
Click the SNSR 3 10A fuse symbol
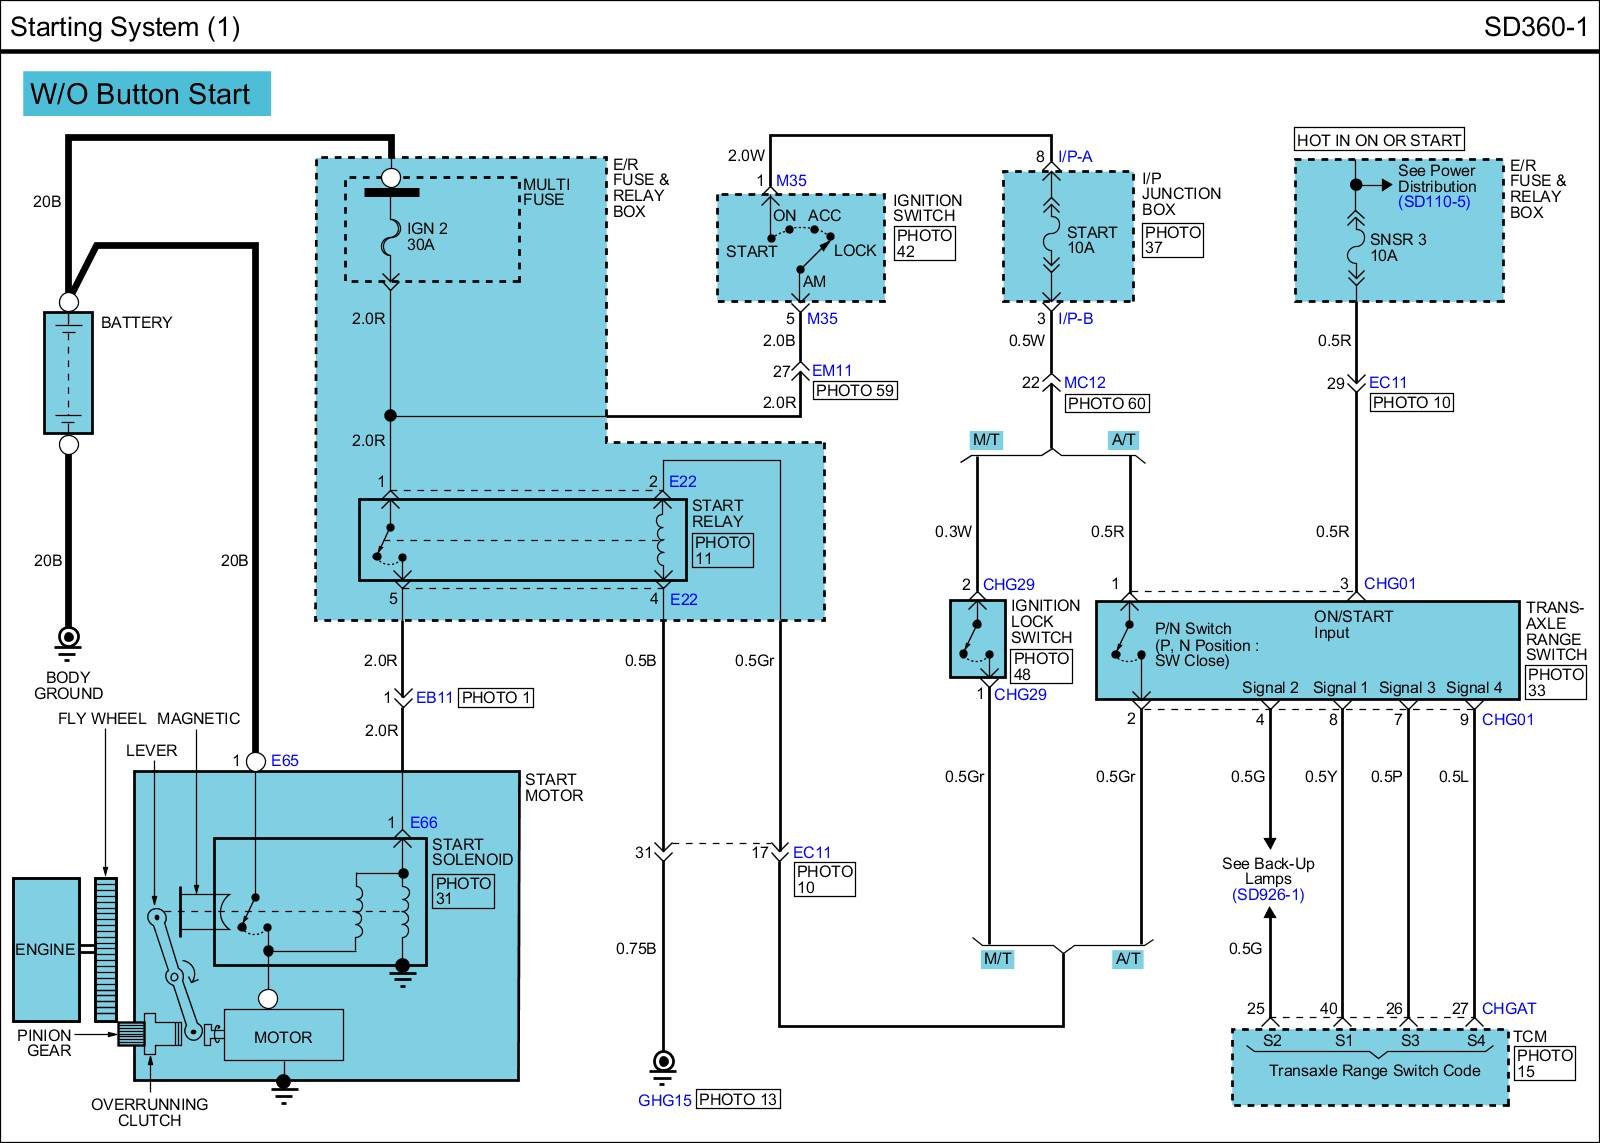[x=1356, y=246]
